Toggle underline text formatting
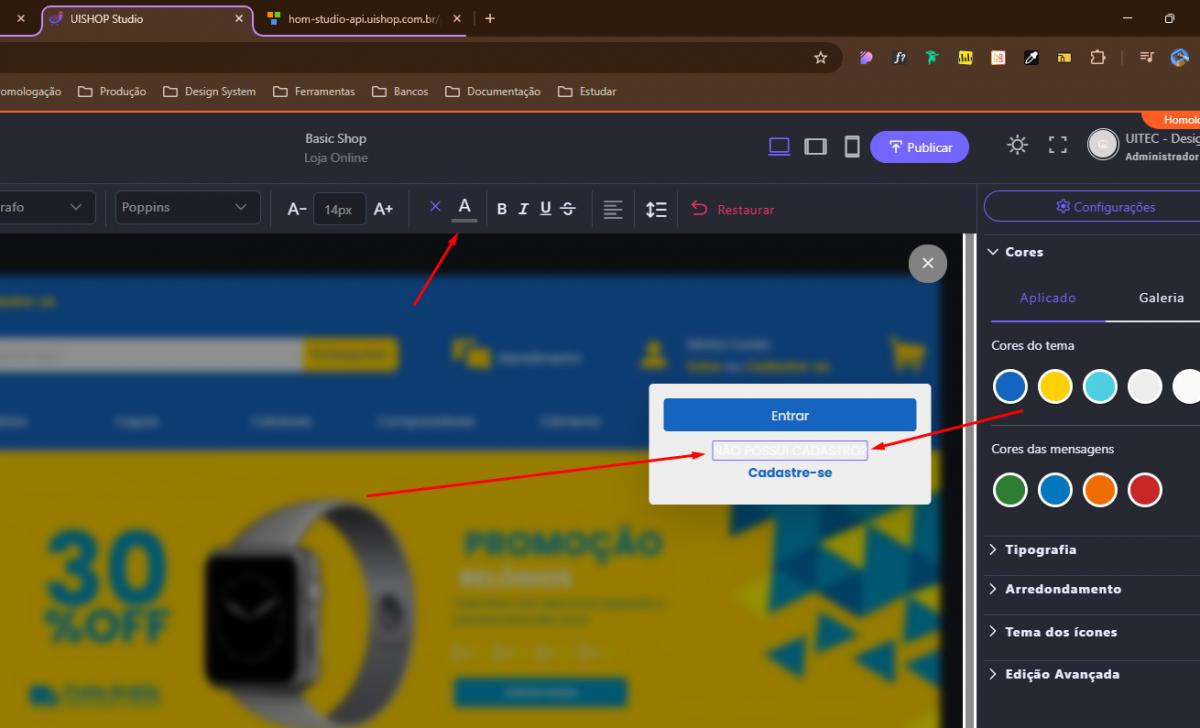Screen dimensions: 1200x728 pos(545,209)
